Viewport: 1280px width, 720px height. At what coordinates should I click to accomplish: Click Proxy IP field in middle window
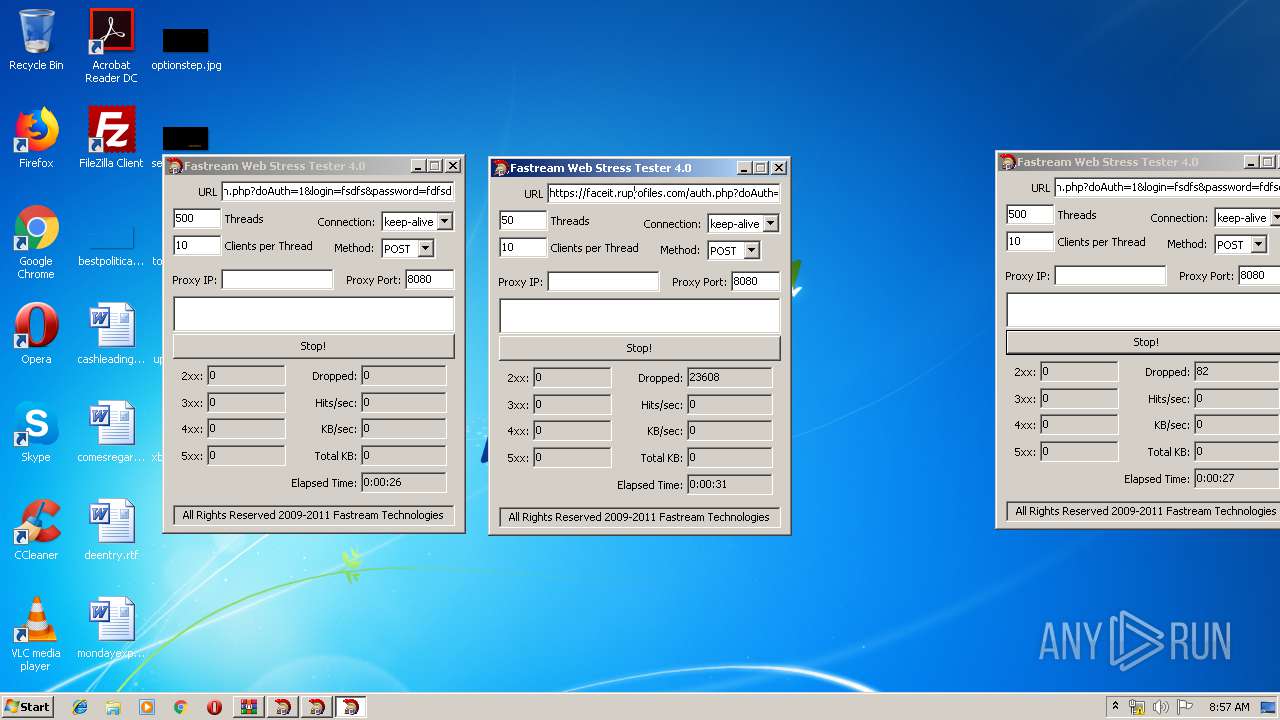[603, 282]
